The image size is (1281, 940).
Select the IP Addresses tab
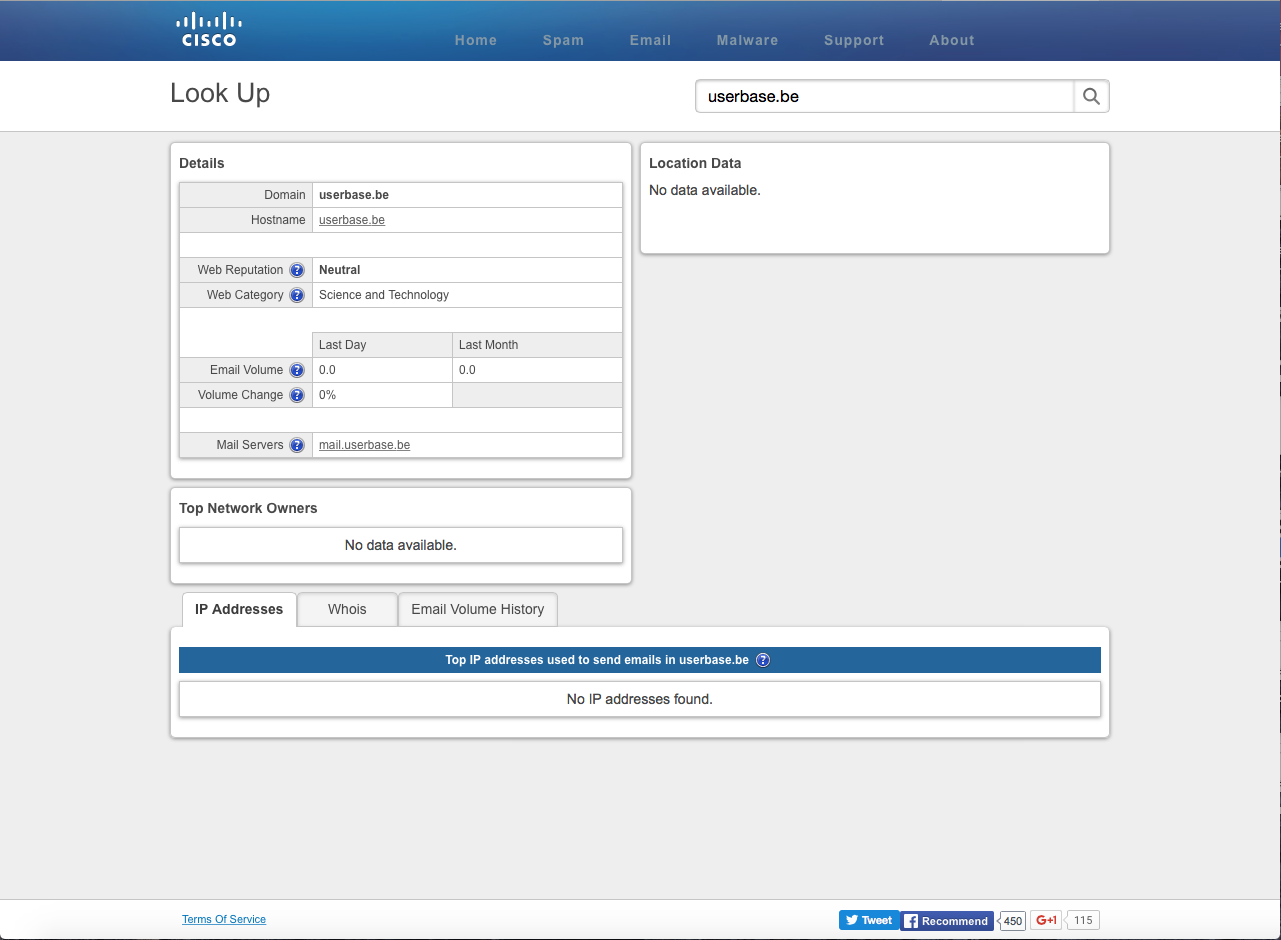pos(239,609)
